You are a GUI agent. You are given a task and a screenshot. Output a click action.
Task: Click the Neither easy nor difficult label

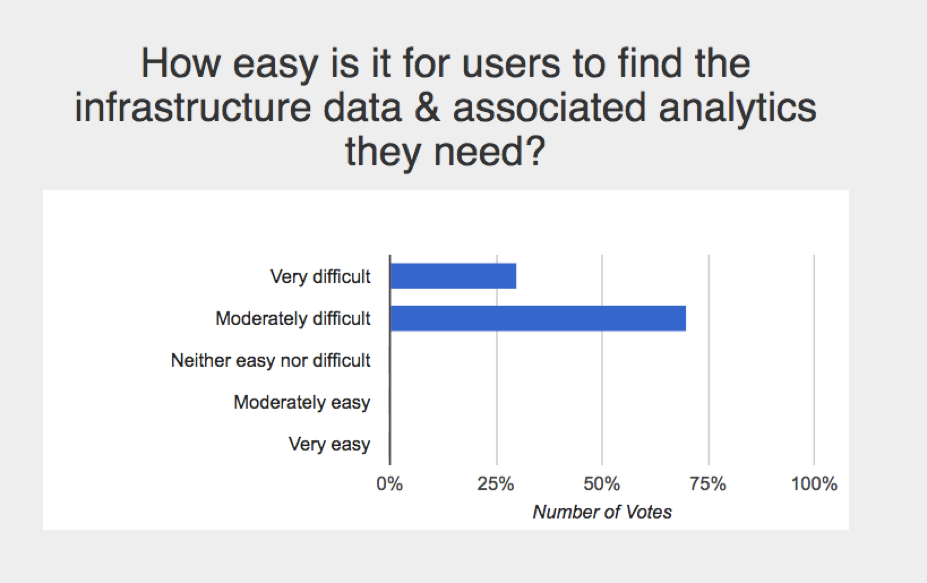pyautogui.click(x=270, y=361)
